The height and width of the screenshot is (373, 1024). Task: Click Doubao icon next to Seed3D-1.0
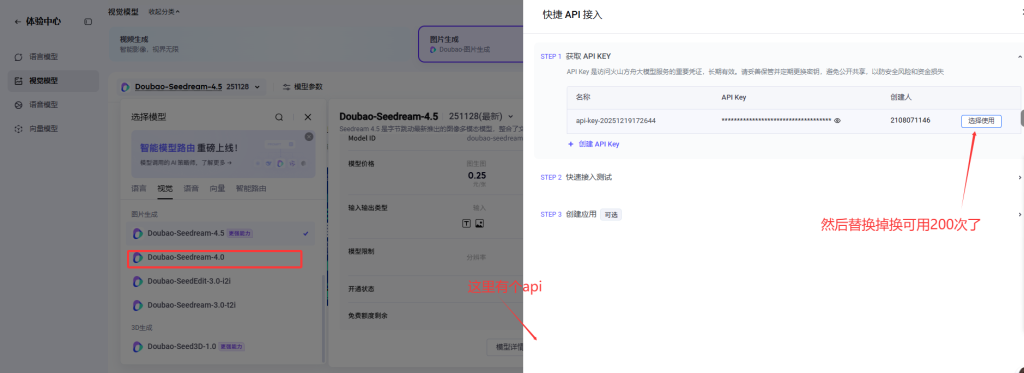coord(138,346)
